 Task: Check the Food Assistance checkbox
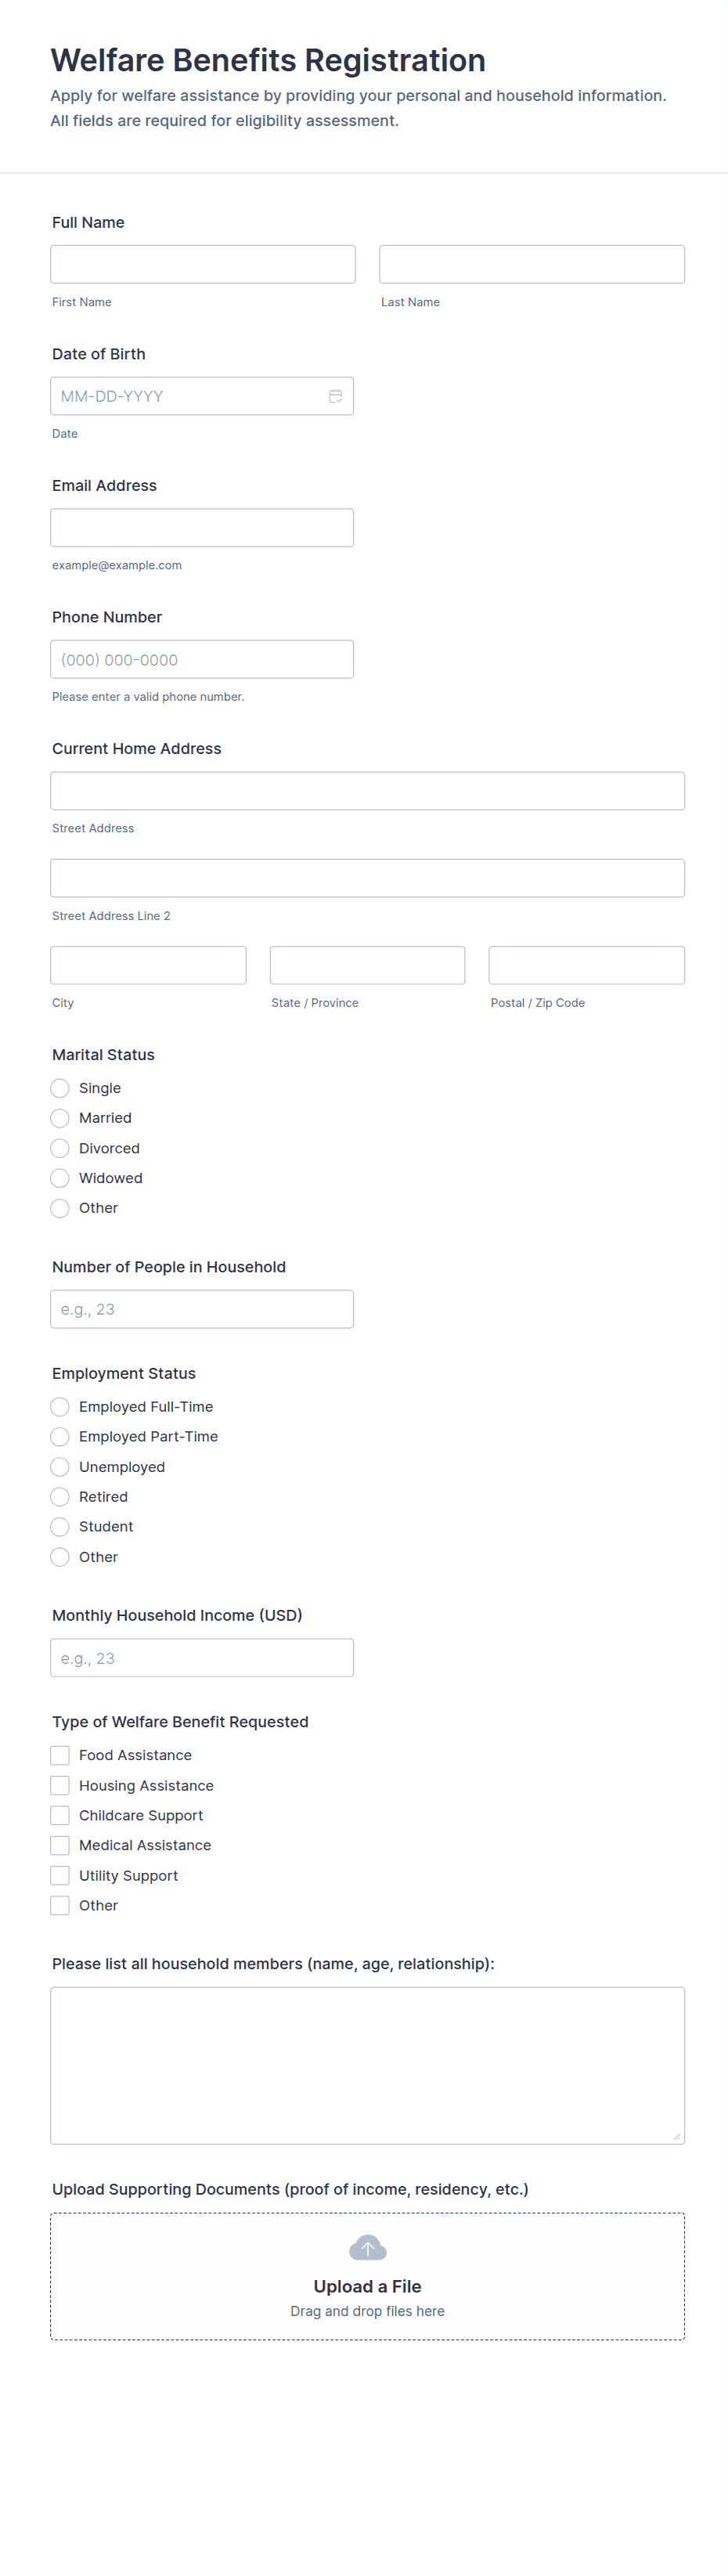[60, 1755]
